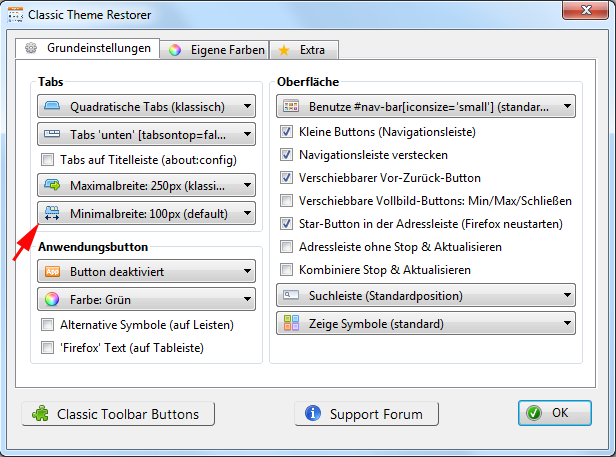Uncheck 'Kleine Buttons (Navigationsleiste)'

(x=288, y=132)
